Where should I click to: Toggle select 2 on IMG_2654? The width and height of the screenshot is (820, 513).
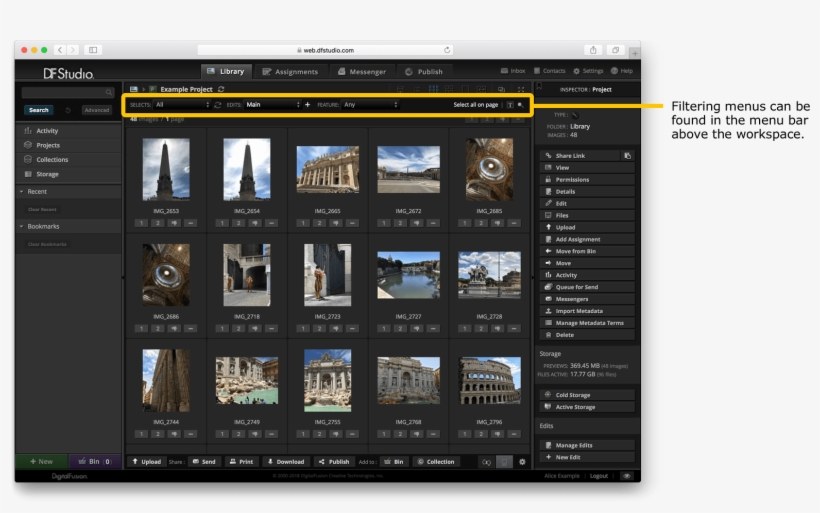click(238, 223)
